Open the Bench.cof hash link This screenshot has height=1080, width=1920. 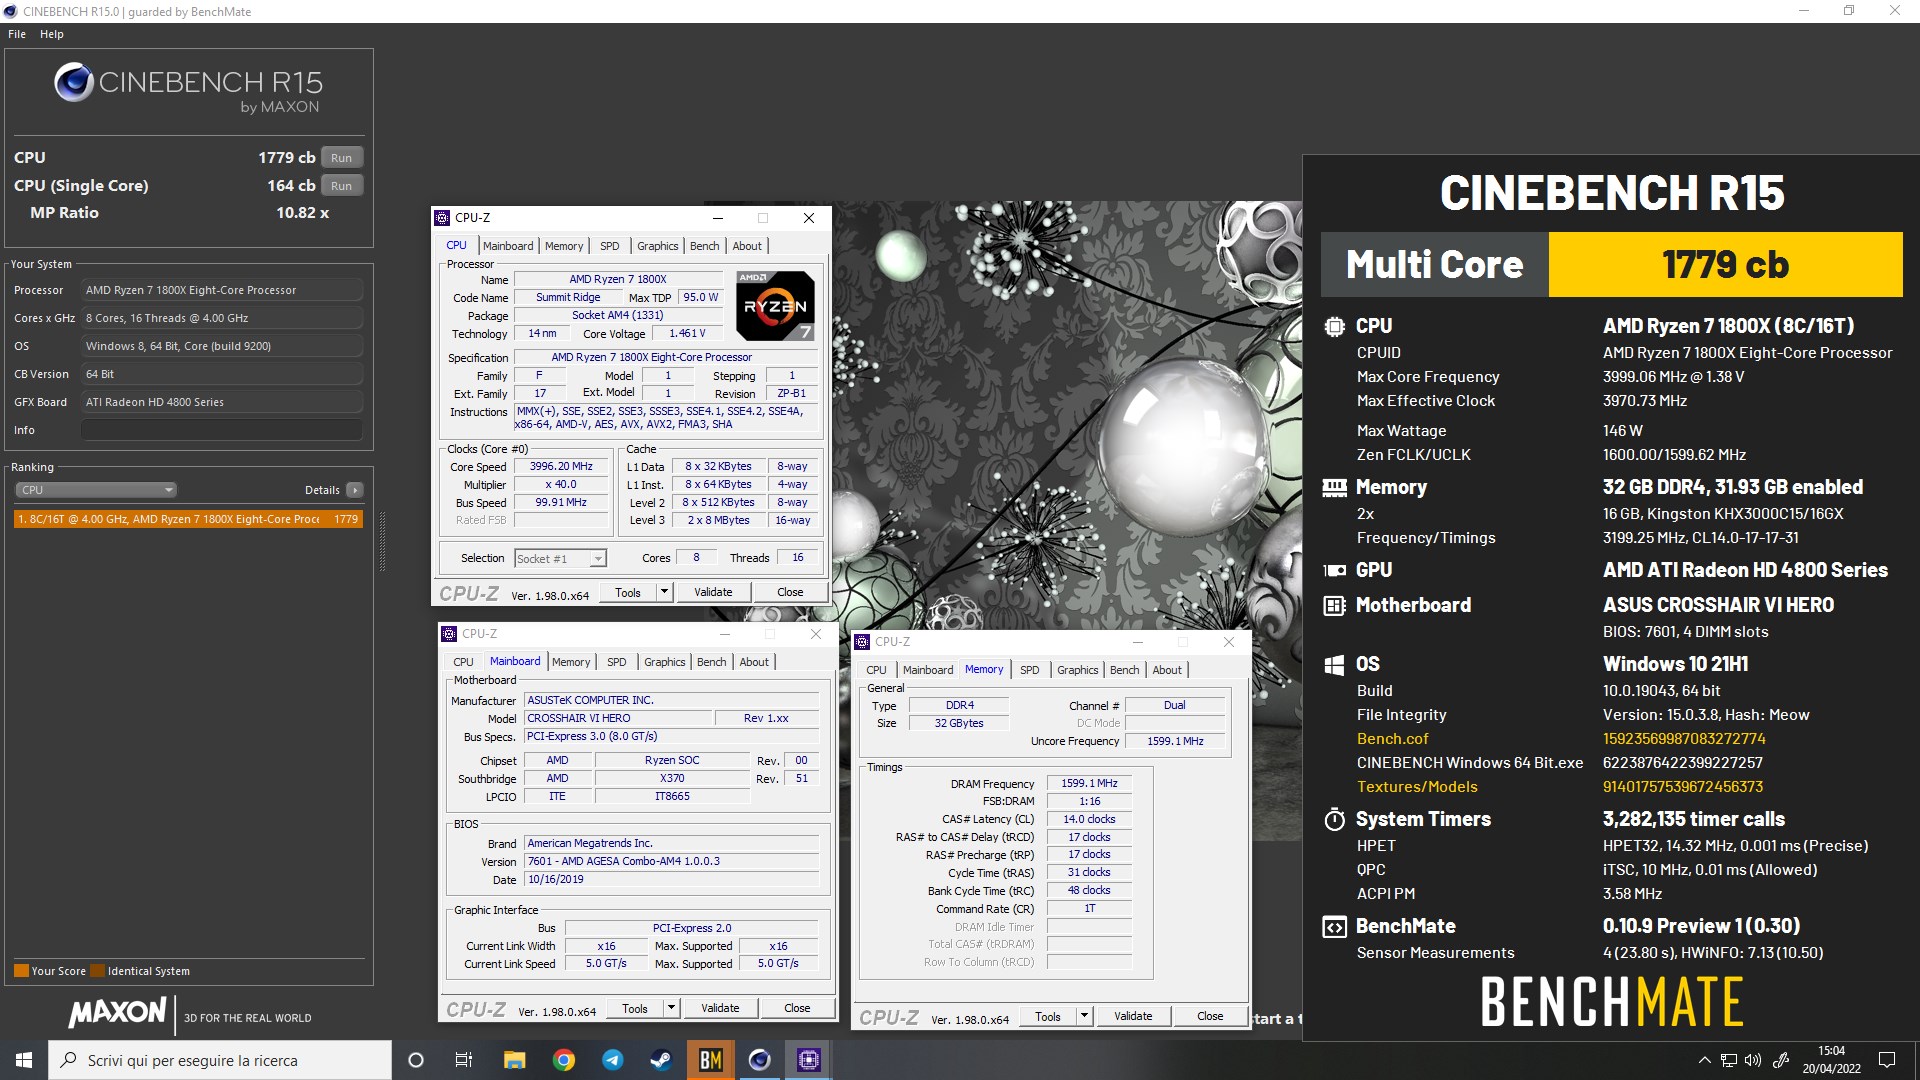pyautogui.click(x=1684, y=739)
